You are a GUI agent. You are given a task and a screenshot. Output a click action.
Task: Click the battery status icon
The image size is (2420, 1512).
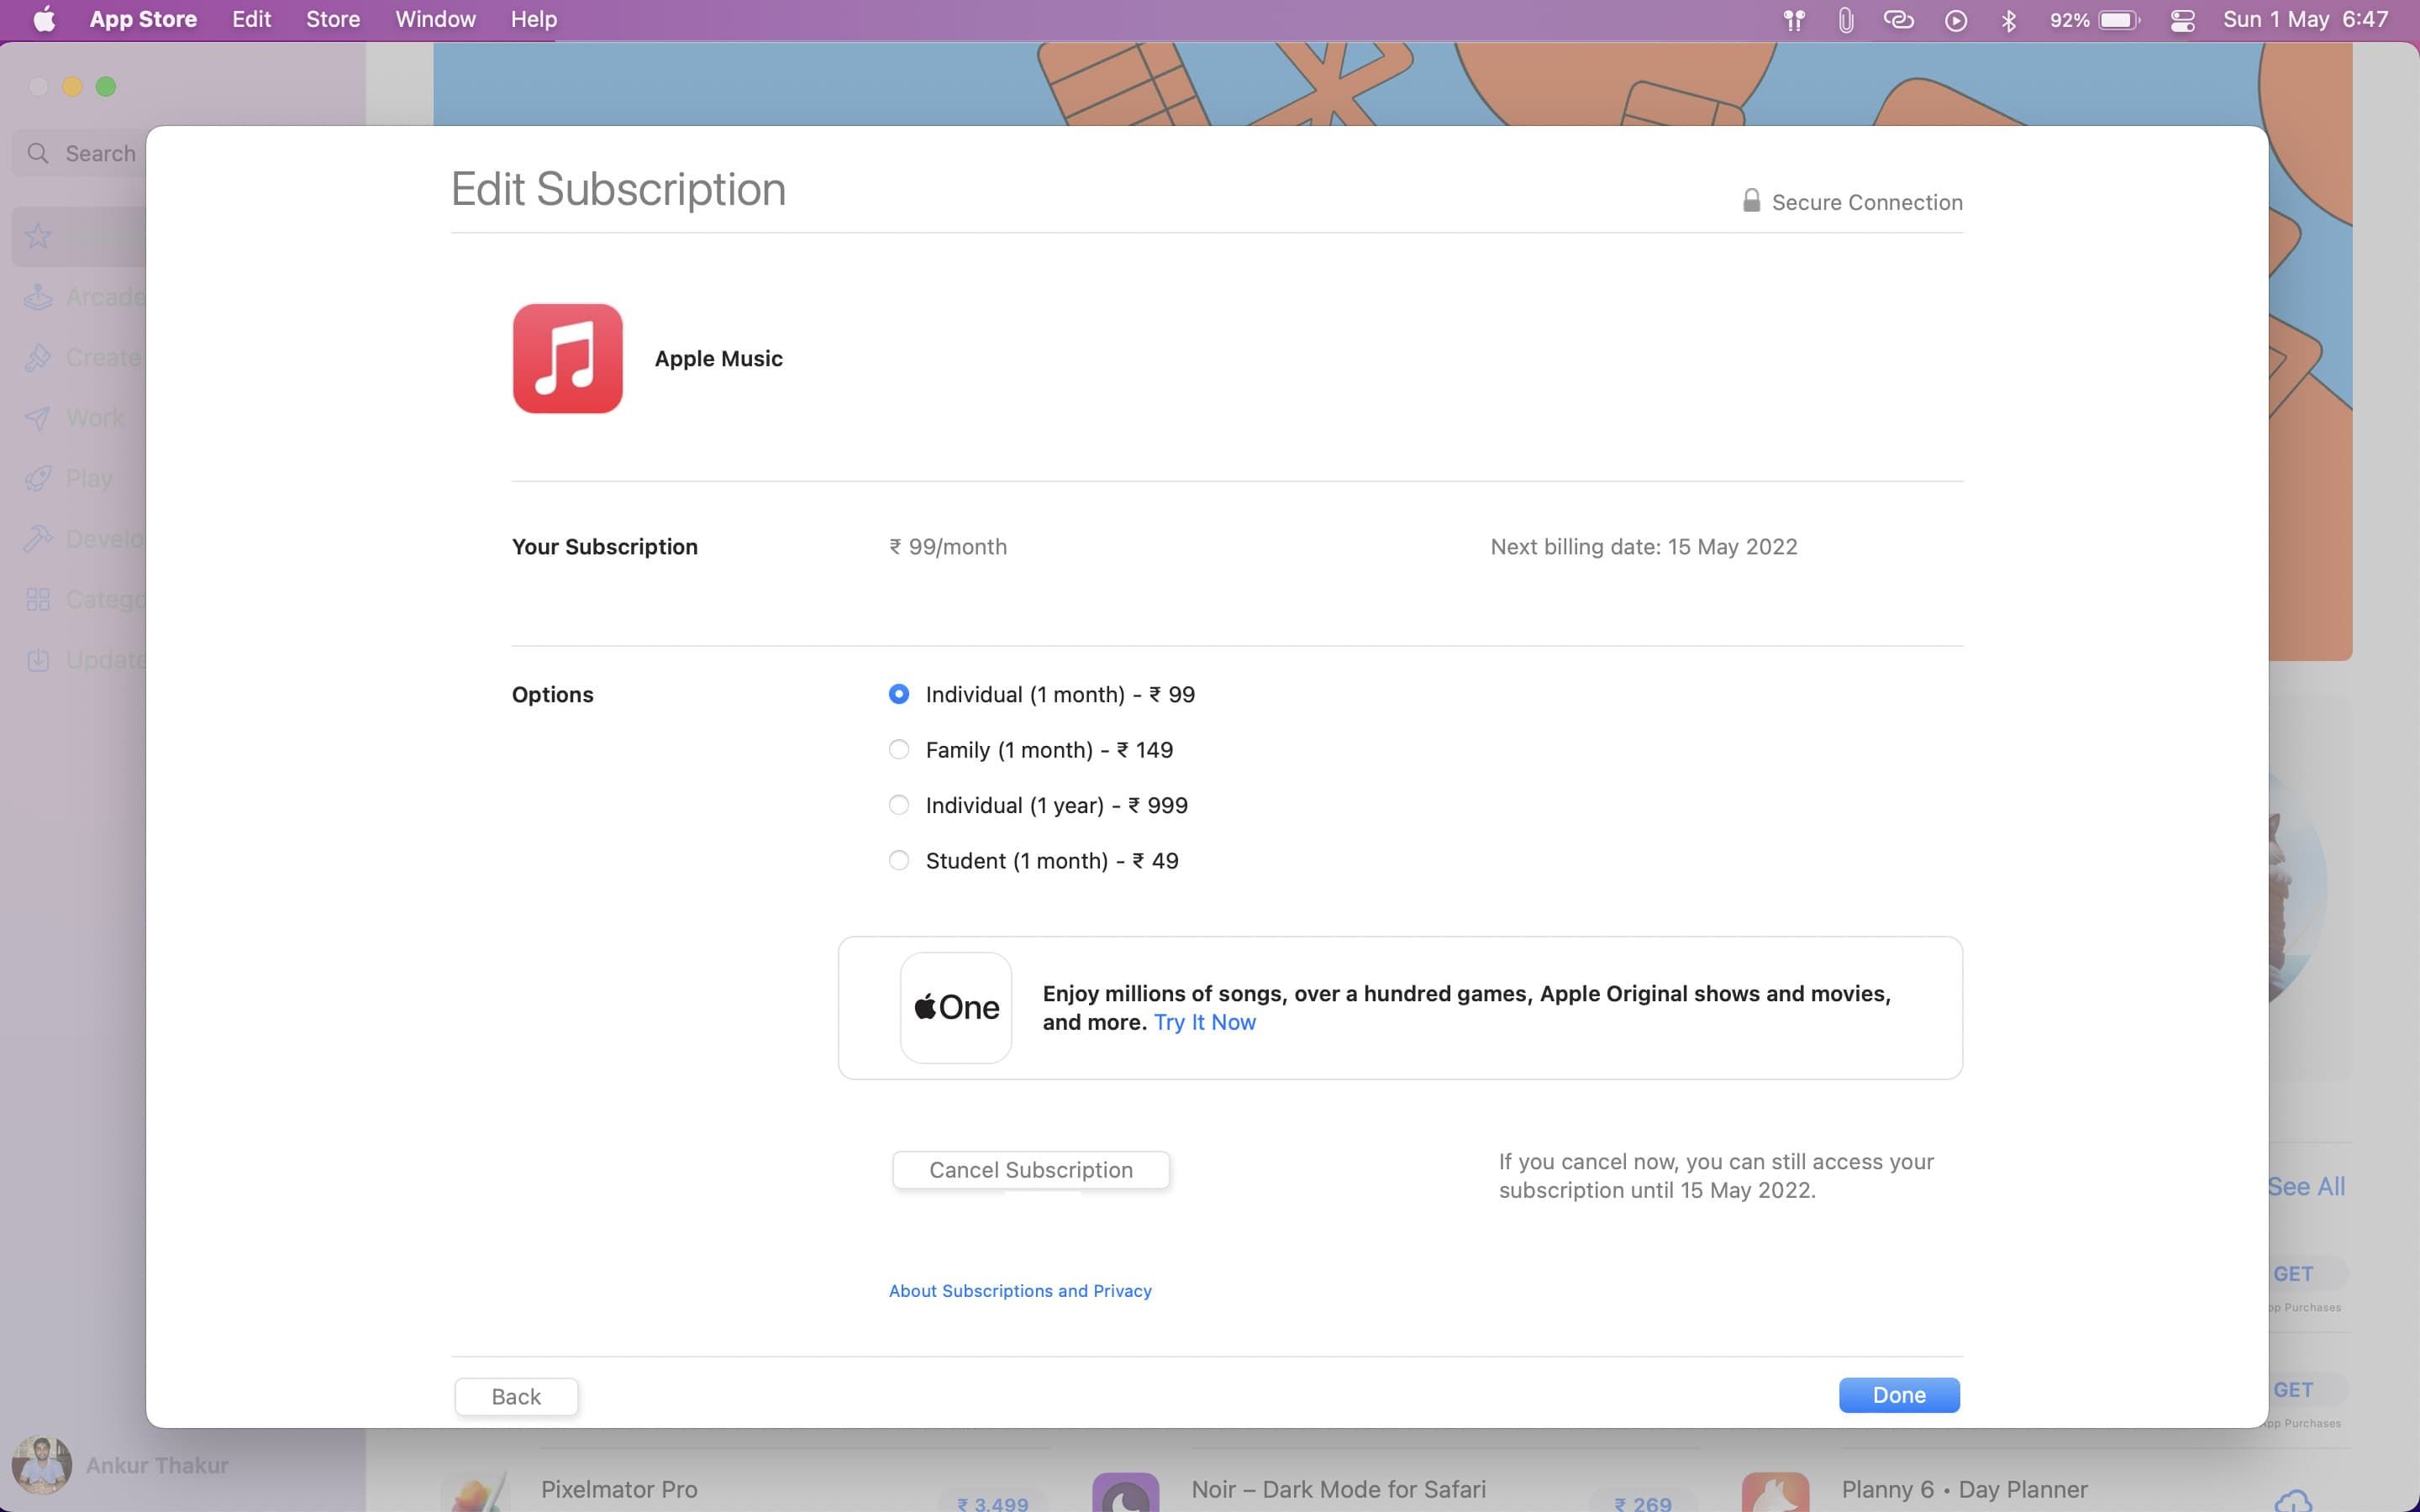pyautogui.click(x=2119, y=20)
